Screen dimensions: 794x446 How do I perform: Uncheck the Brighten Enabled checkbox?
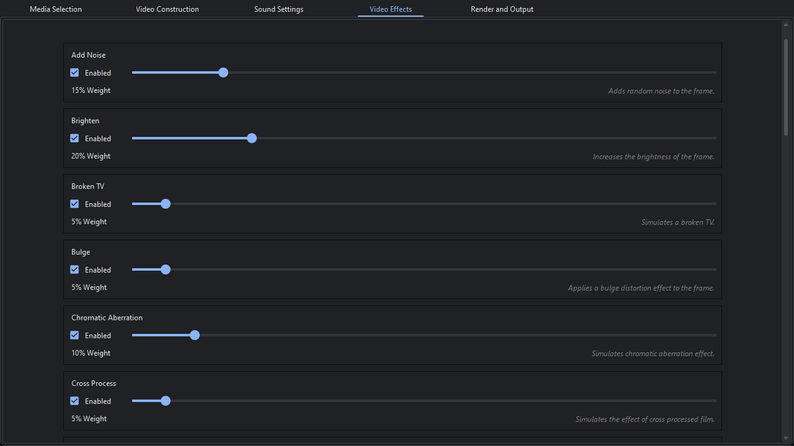75,139
